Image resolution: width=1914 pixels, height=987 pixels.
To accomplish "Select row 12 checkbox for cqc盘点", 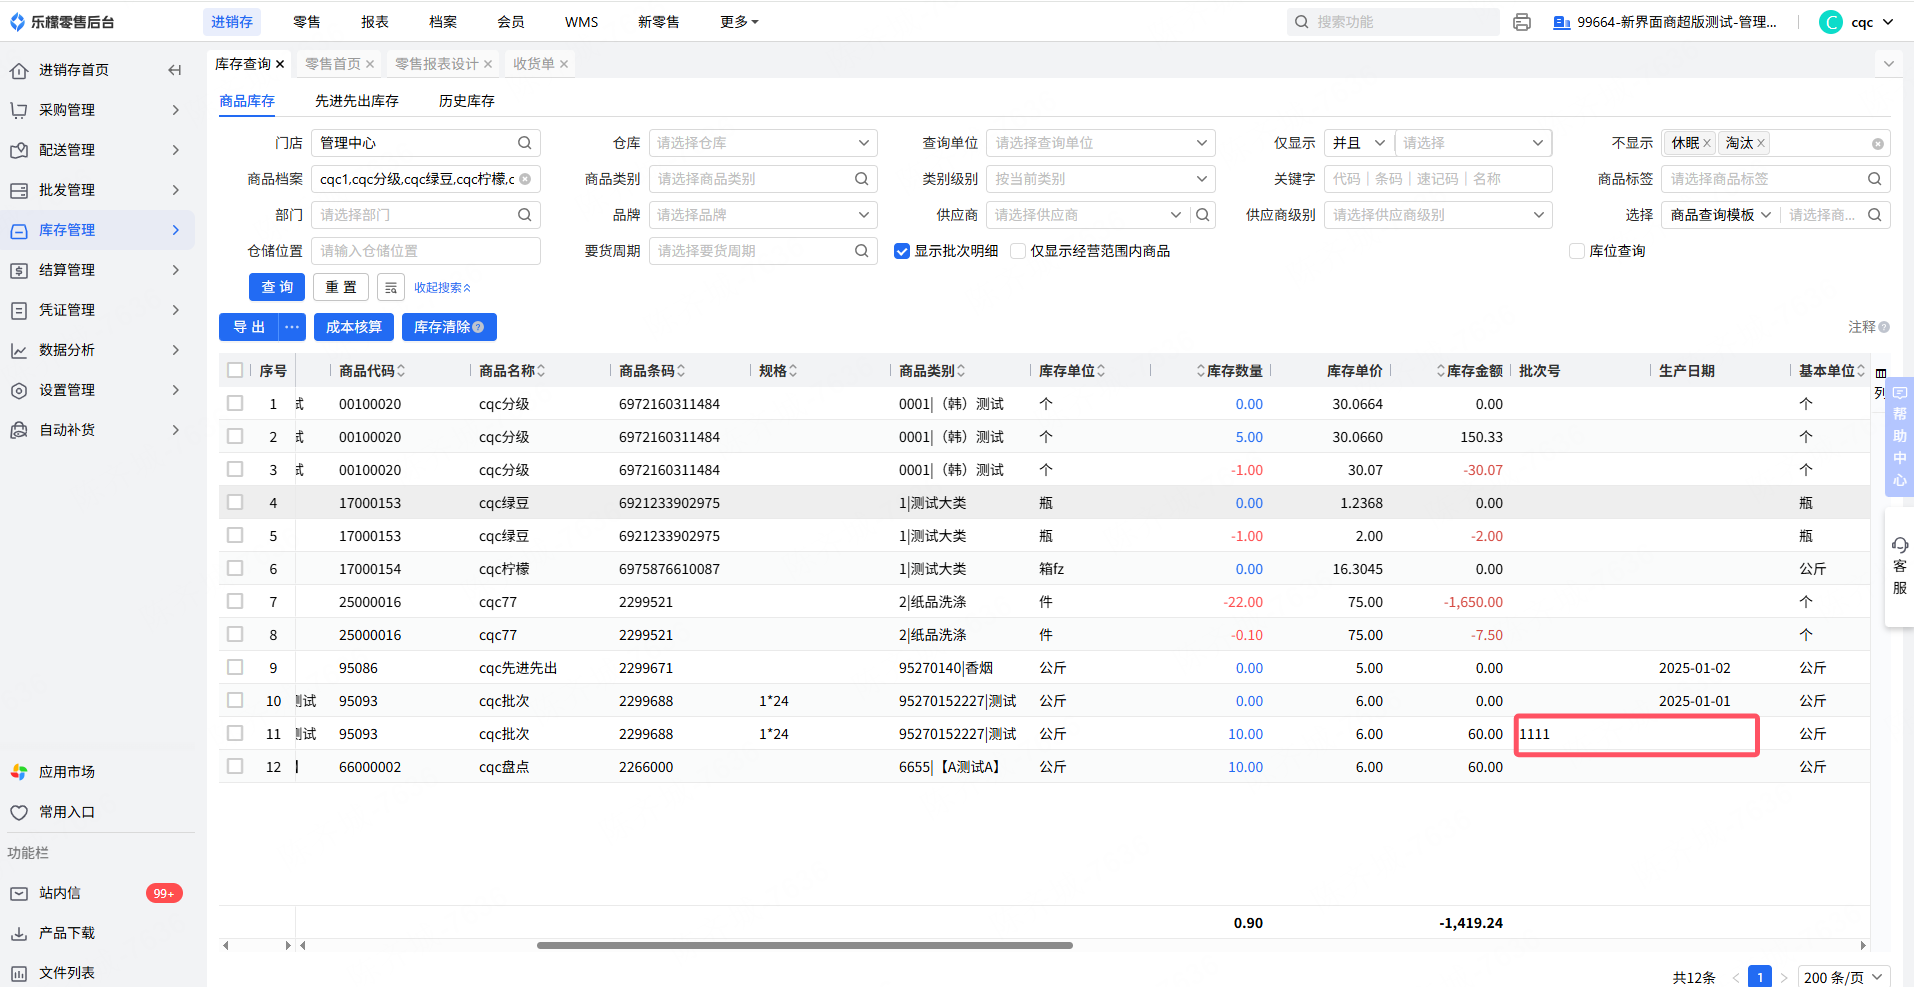I will (235, 766).
